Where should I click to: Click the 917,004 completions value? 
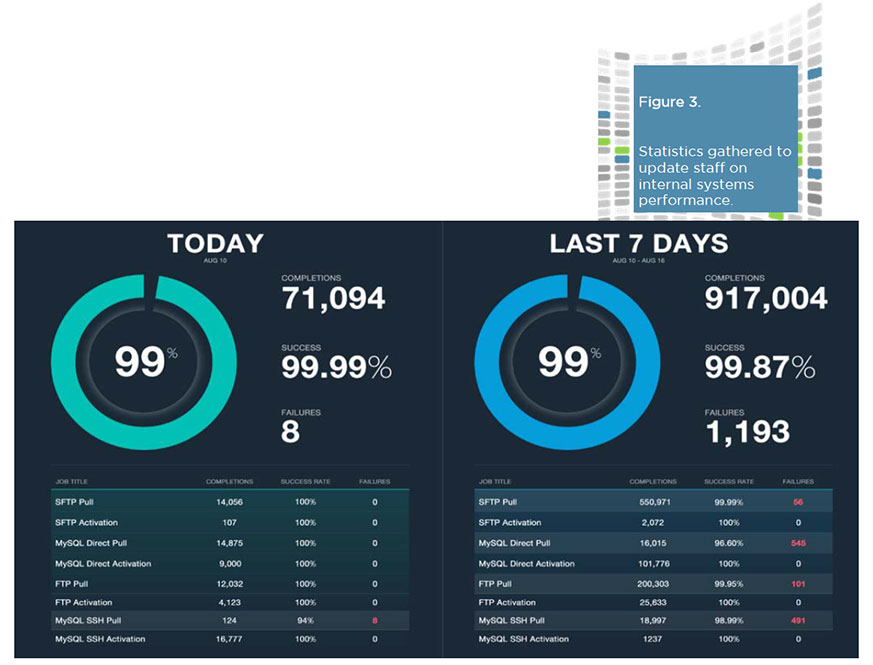[766, 298]
